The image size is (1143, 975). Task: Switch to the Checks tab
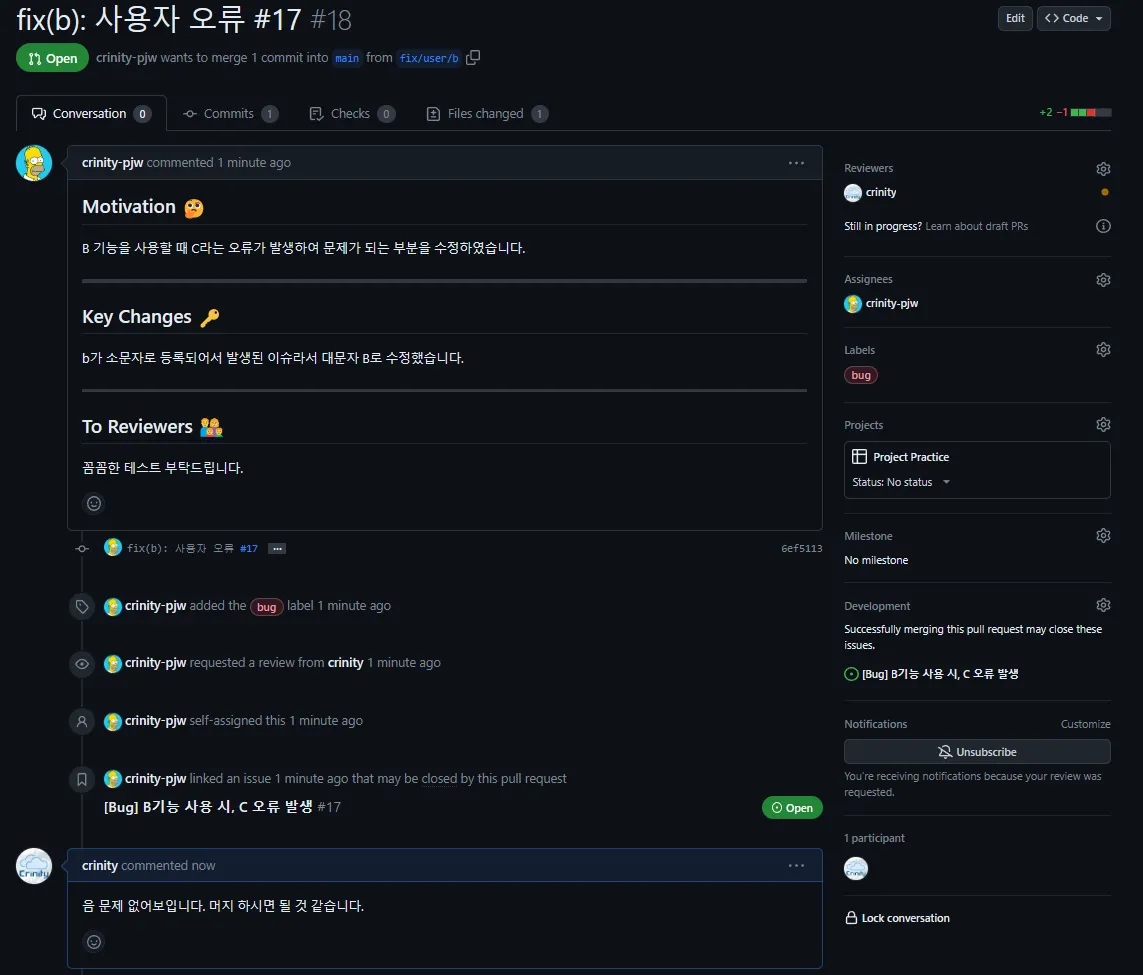tap(352, 114)
